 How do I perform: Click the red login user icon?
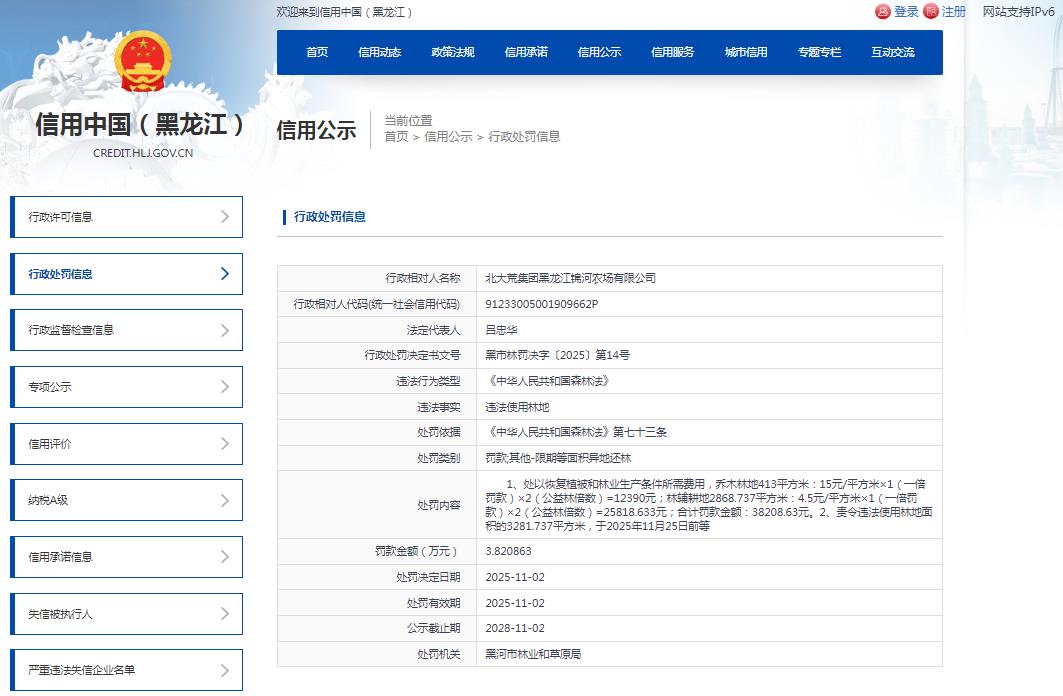click(882, 12)
